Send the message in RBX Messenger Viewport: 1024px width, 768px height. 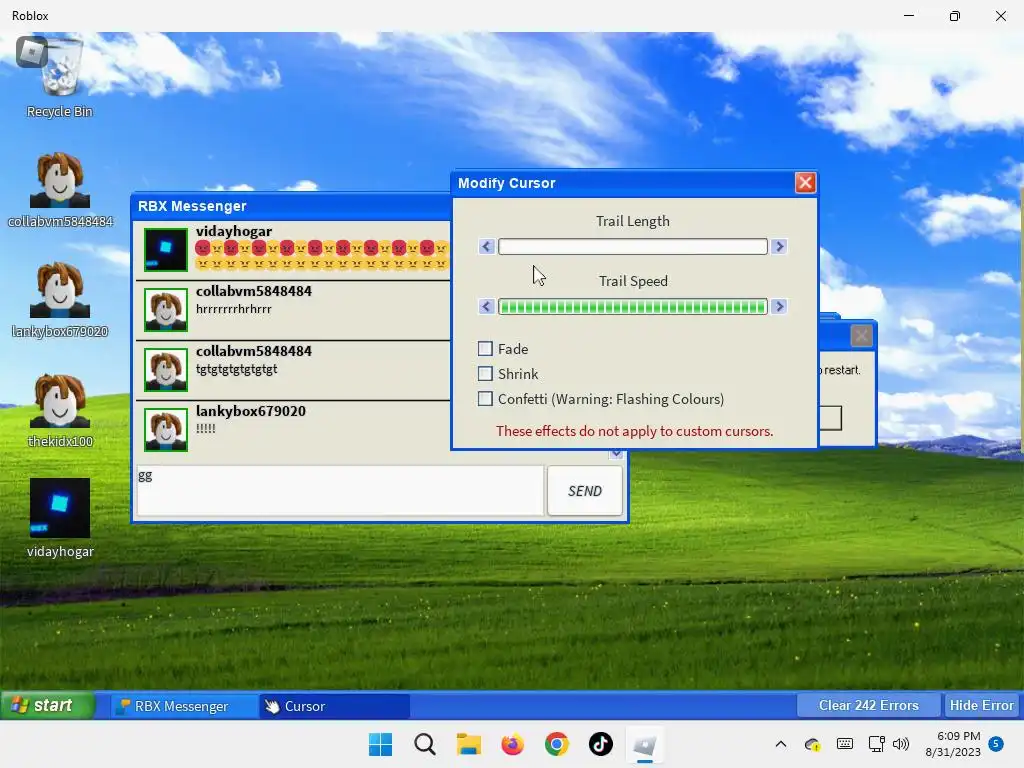click(584, 491)
